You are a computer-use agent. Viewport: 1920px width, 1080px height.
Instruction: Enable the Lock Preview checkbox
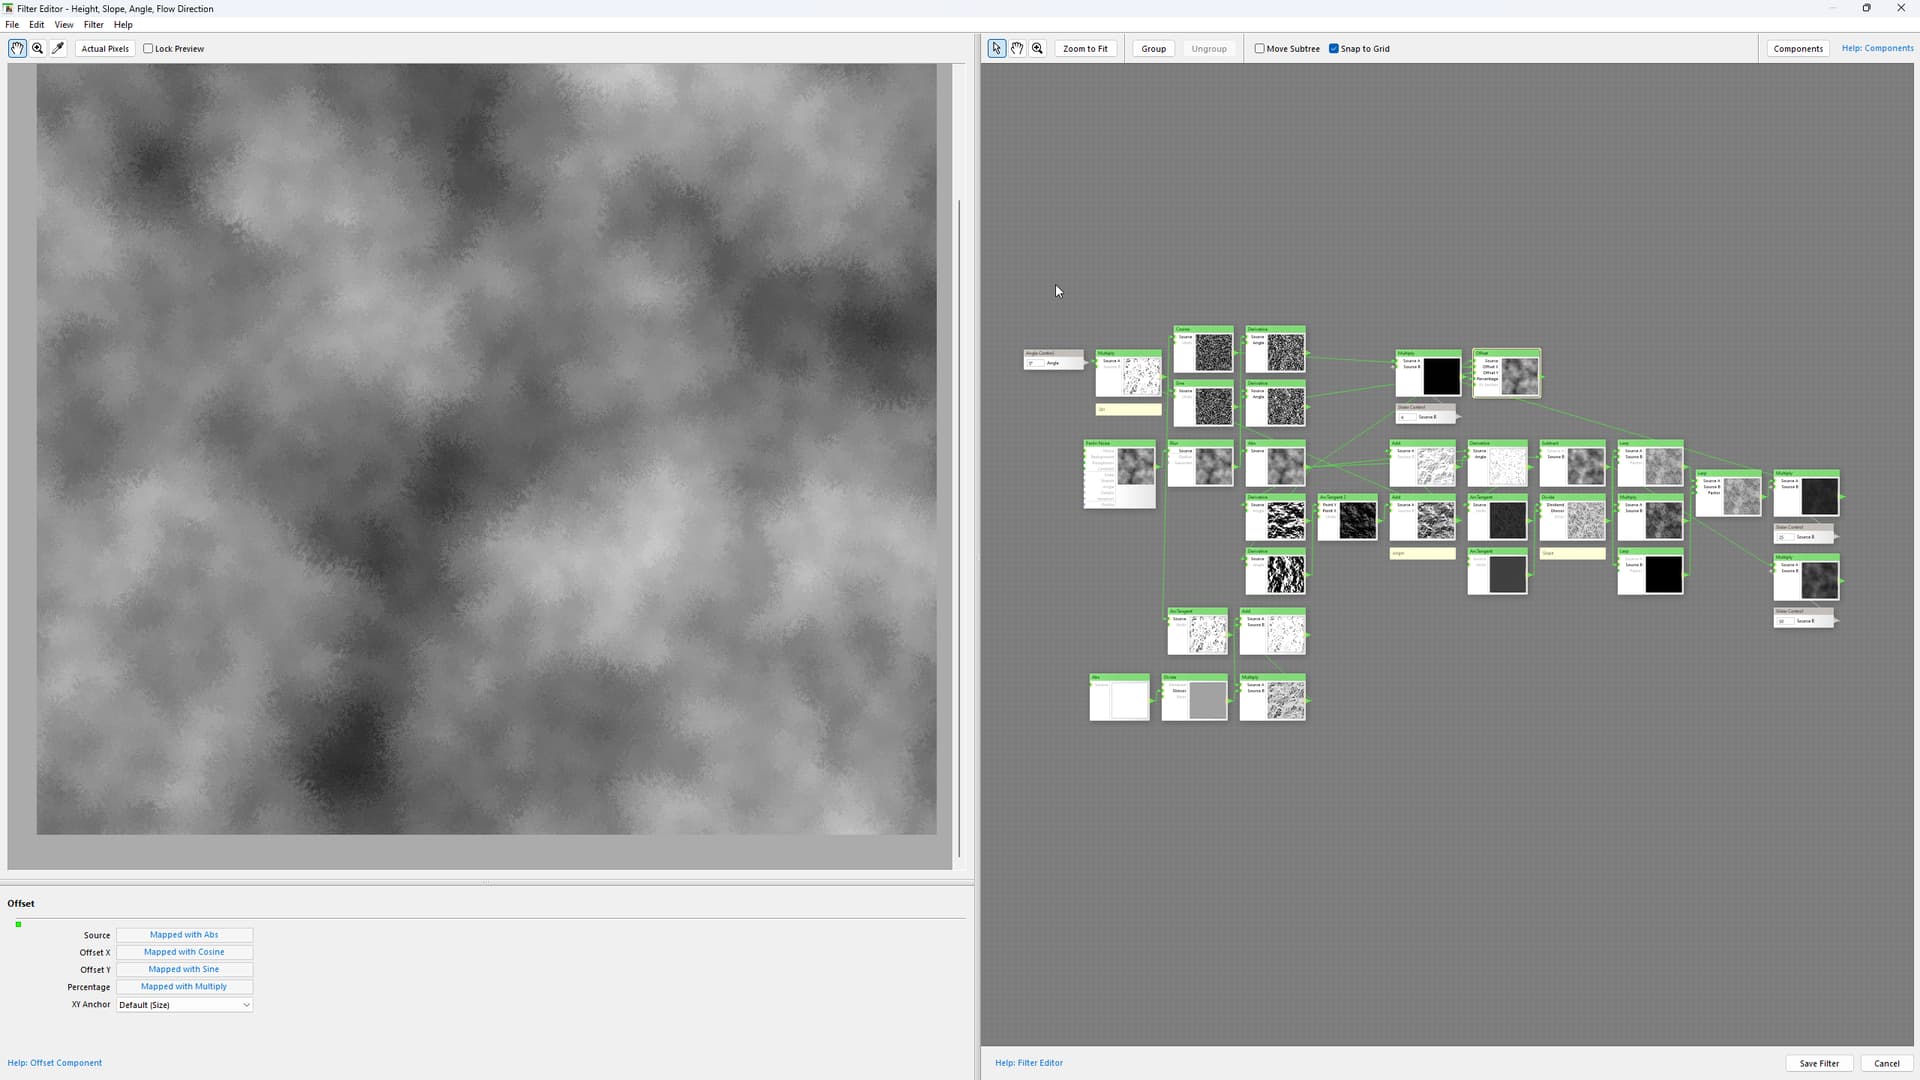click(x=149, y=48)
